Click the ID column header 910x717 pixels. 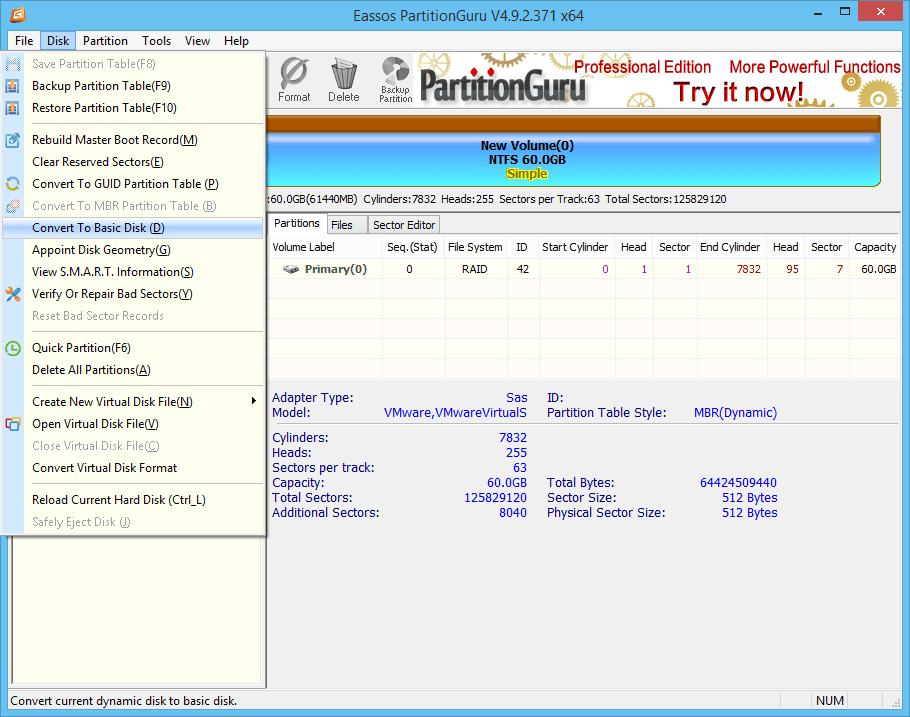coord(522,247)
